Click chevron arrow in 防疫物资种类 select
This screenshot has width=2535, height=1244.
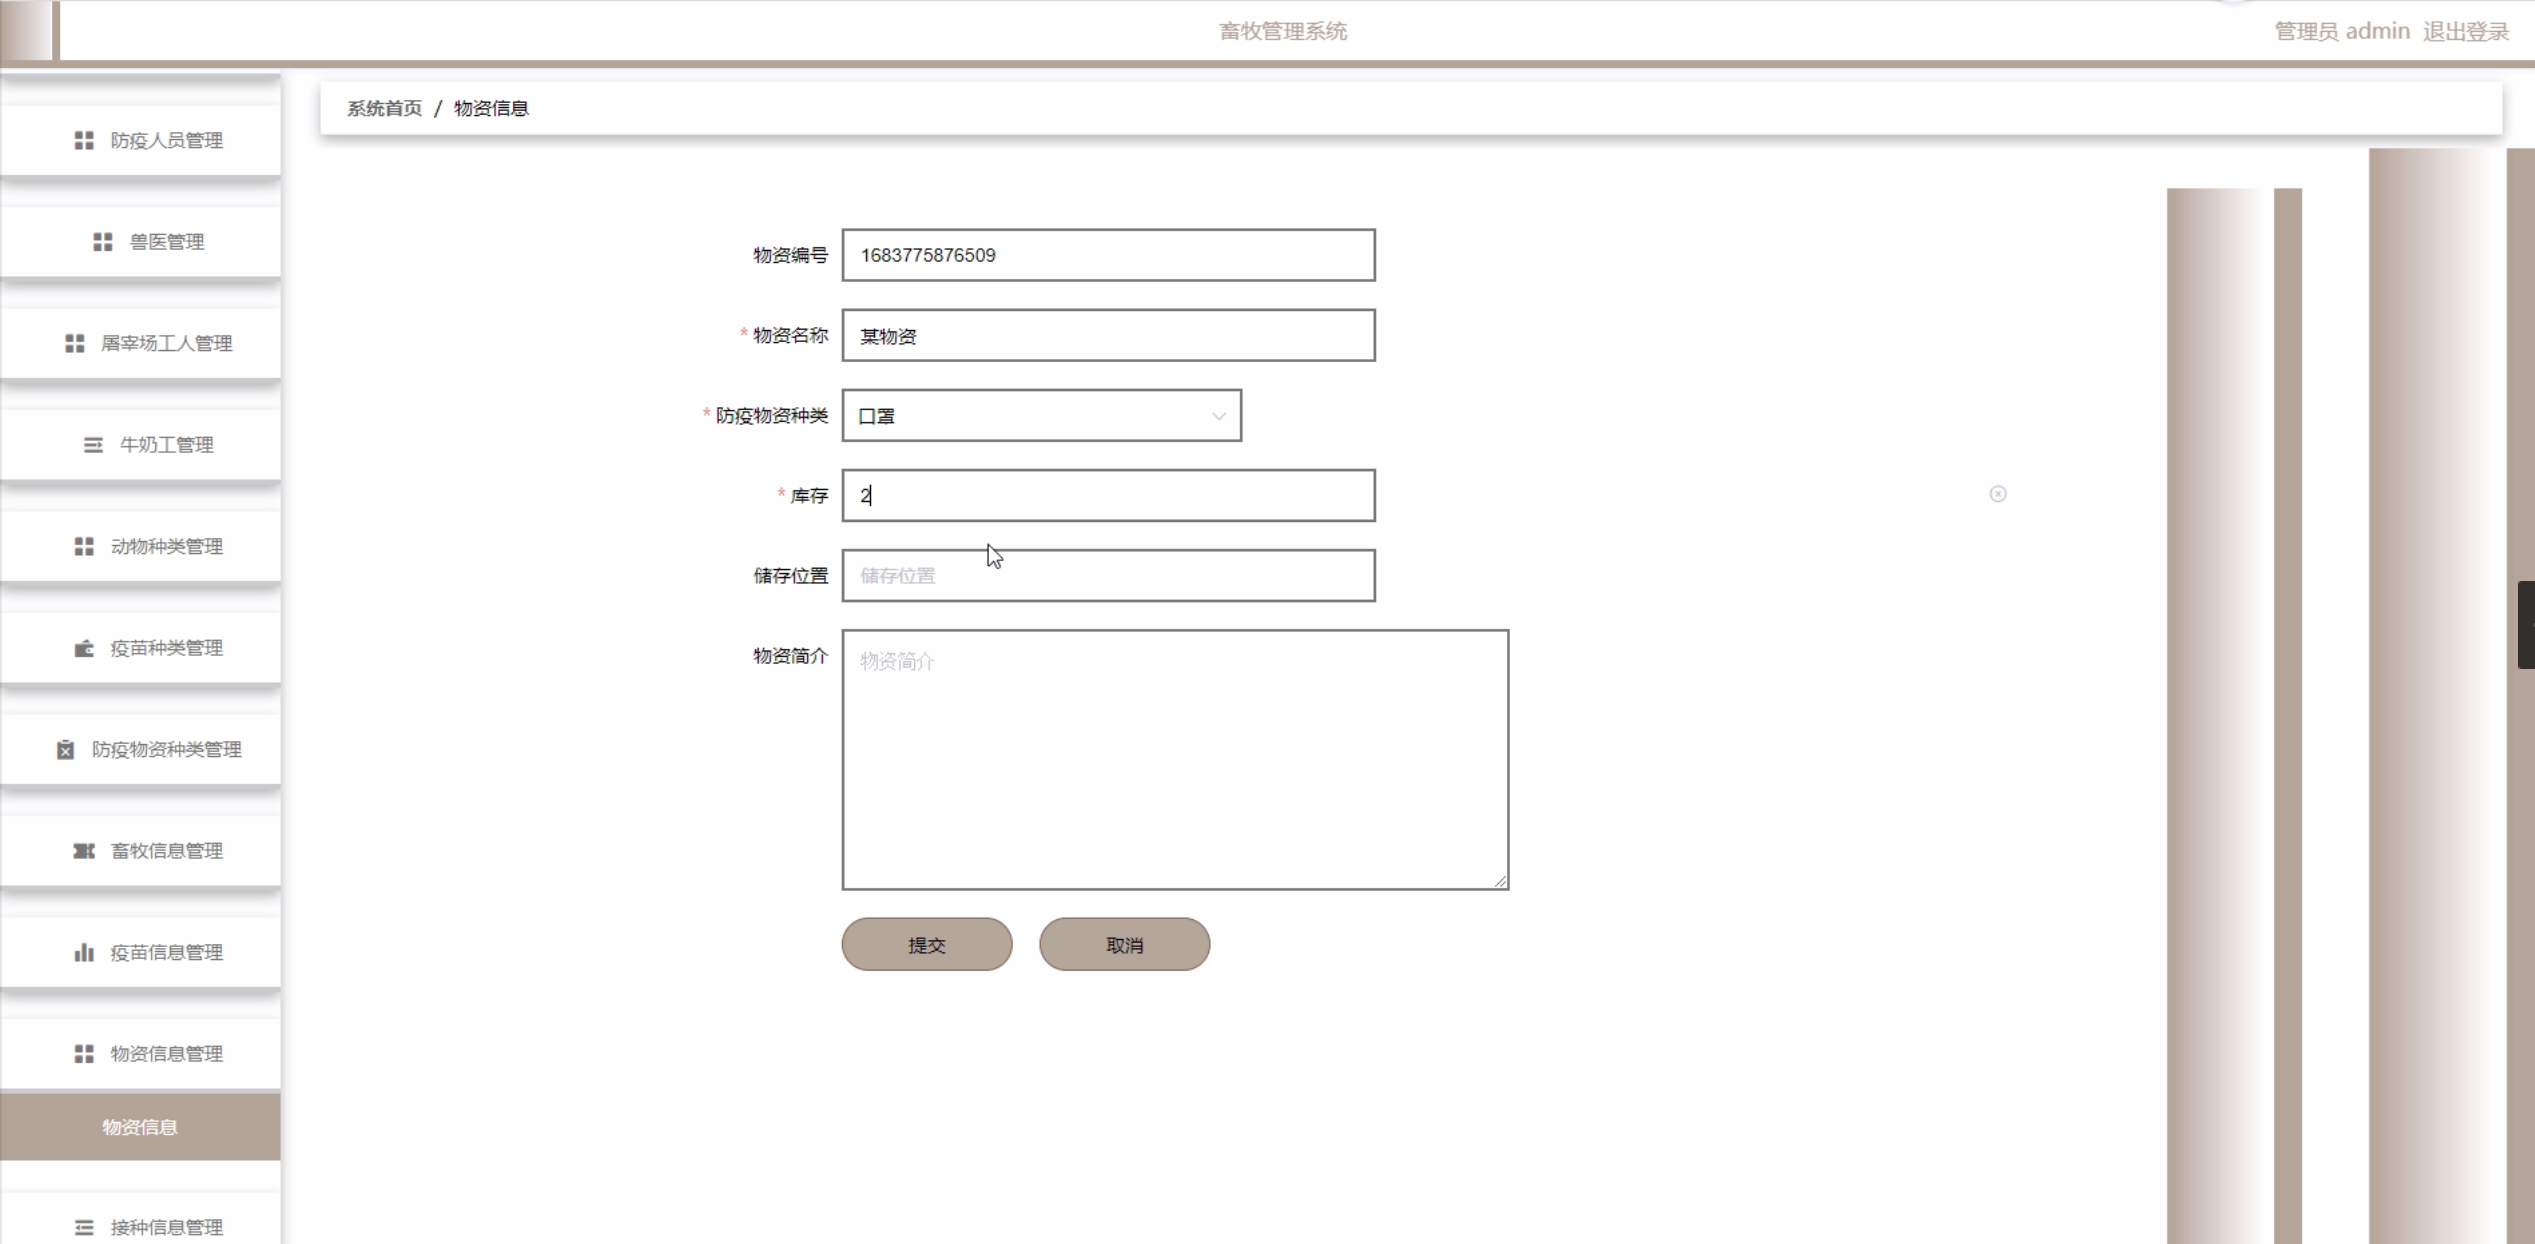(x=1218, y=416)
